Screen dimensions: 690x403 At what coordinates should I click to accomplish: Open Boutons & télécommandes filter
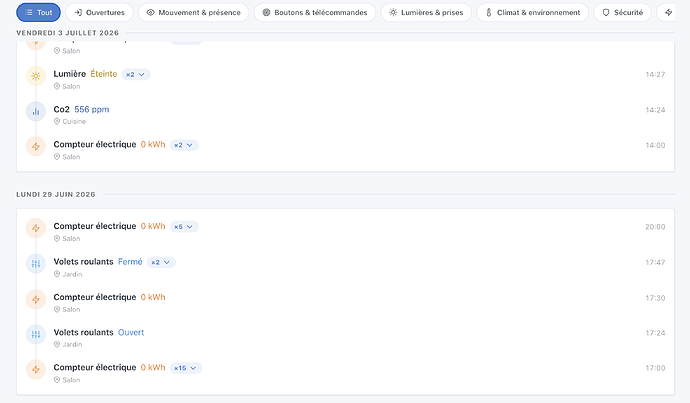tap(315, 12)
